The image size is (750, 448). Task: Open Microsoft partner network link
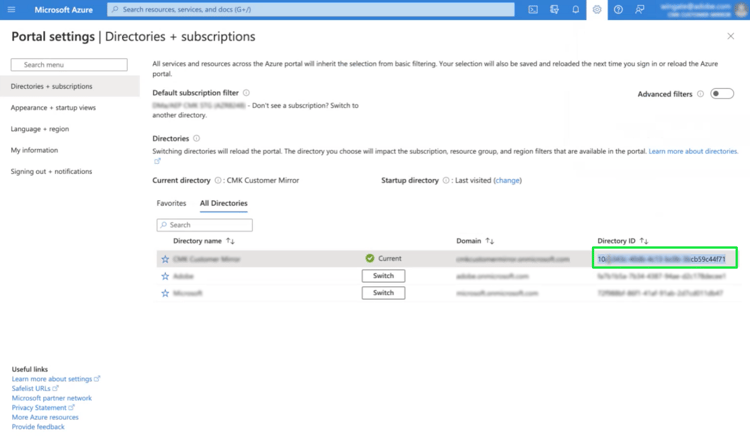click(x=52, y=398)
